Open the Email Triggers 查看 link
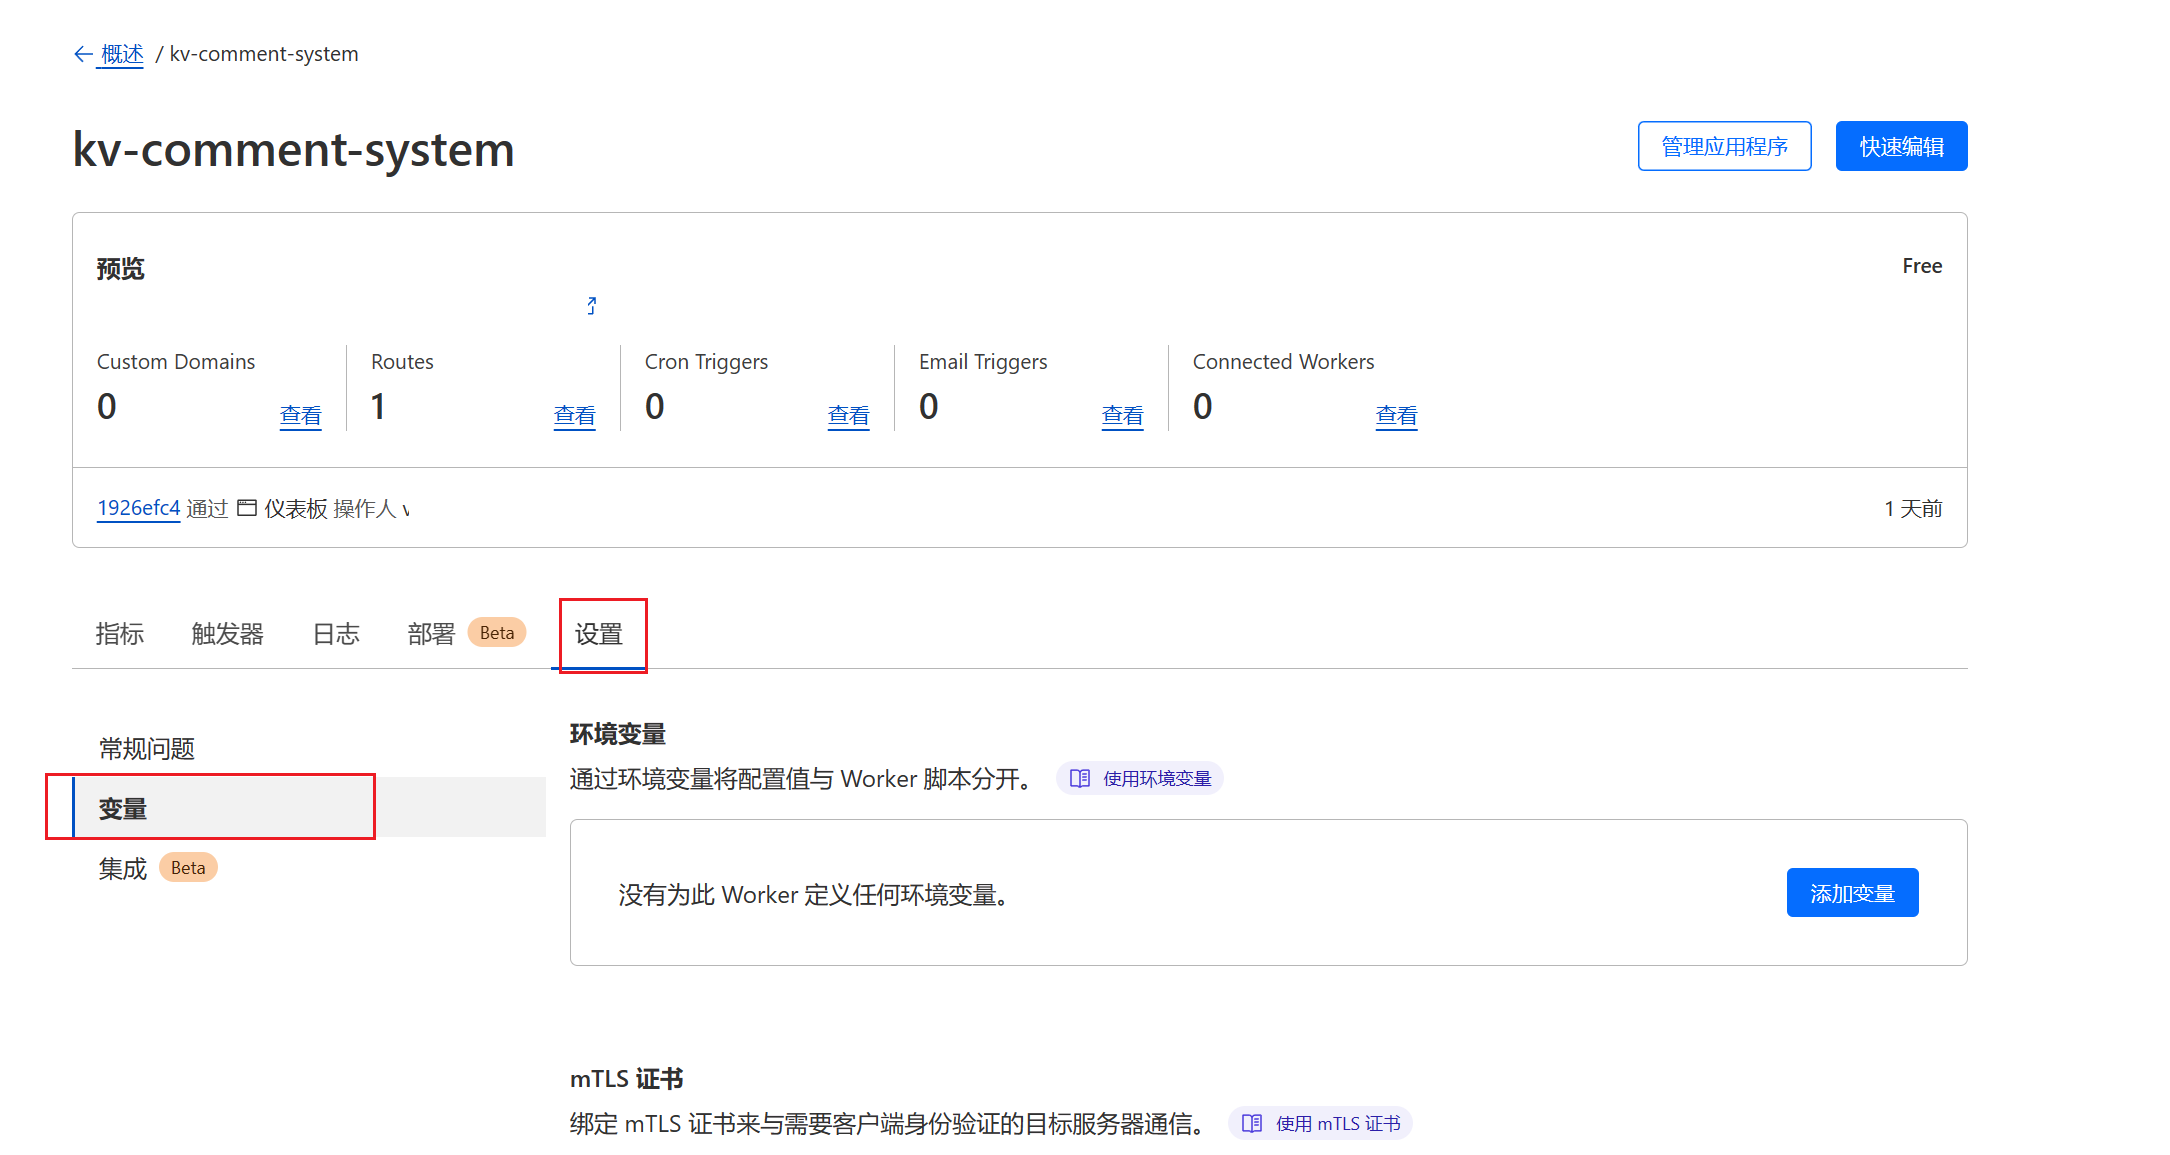The height and width of the screenshot is (1155, 2170). pyautogui.click(x=1122, y=415)
